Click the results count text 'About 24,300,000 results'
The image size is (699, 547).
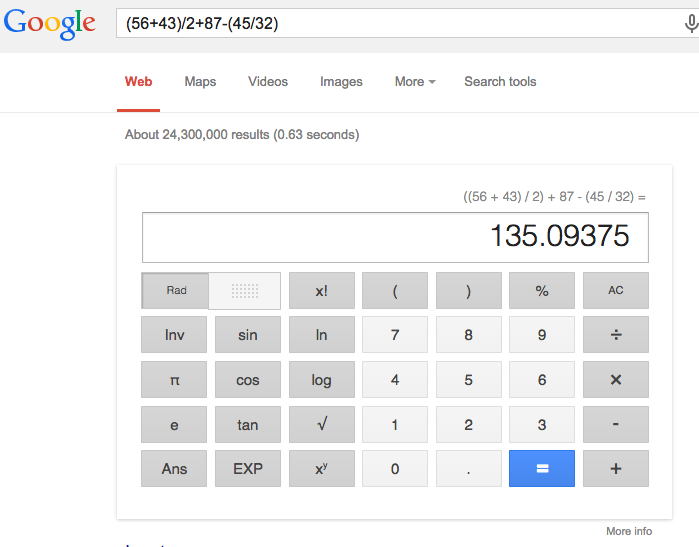tap(197, 135)
